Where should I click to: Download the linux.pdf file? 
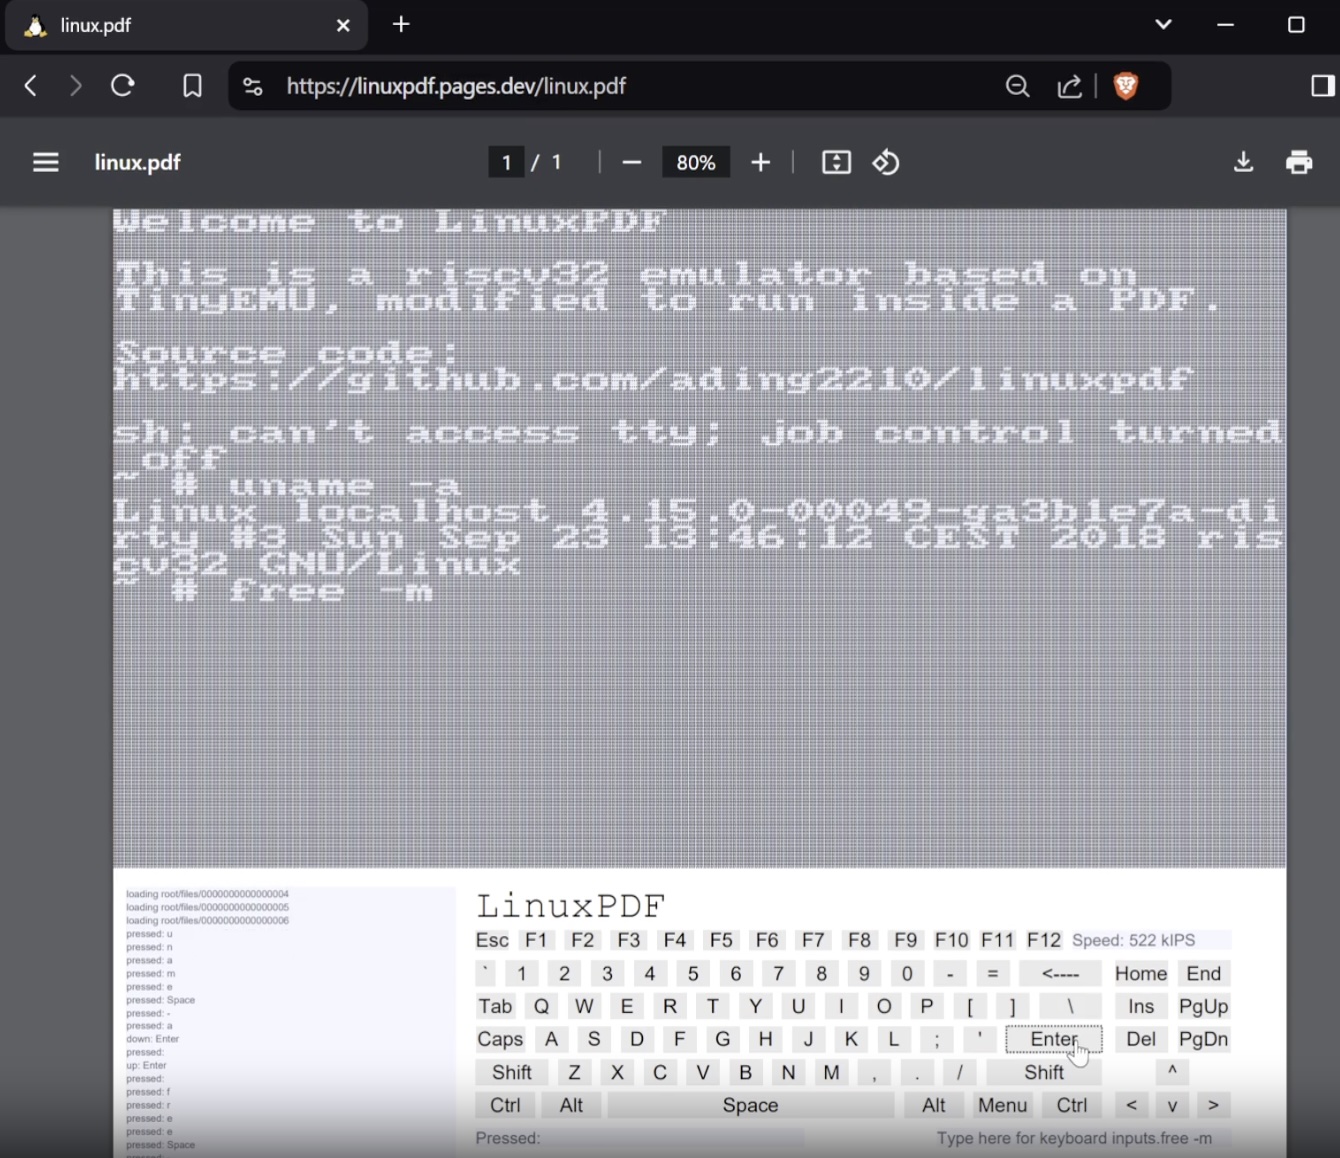(1243, 162)
